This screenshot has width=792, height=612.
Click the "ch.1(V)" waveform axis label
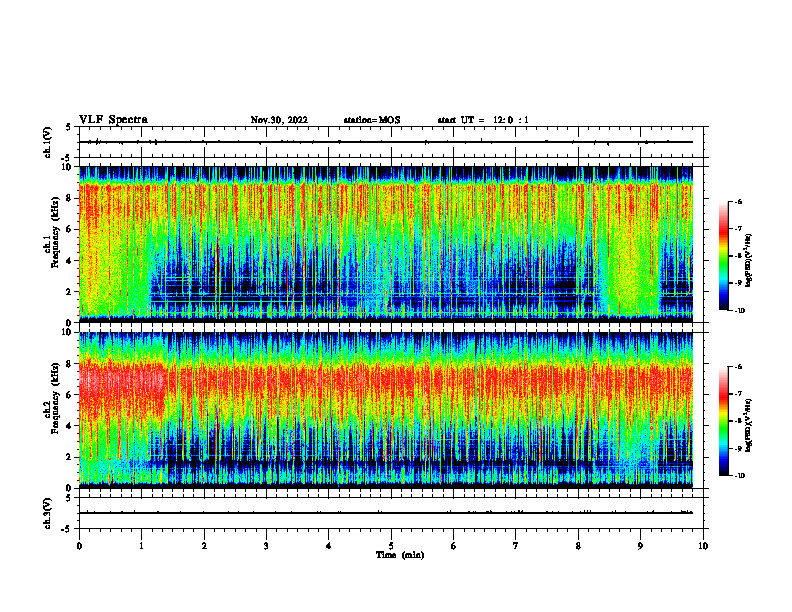pos(48,142)
